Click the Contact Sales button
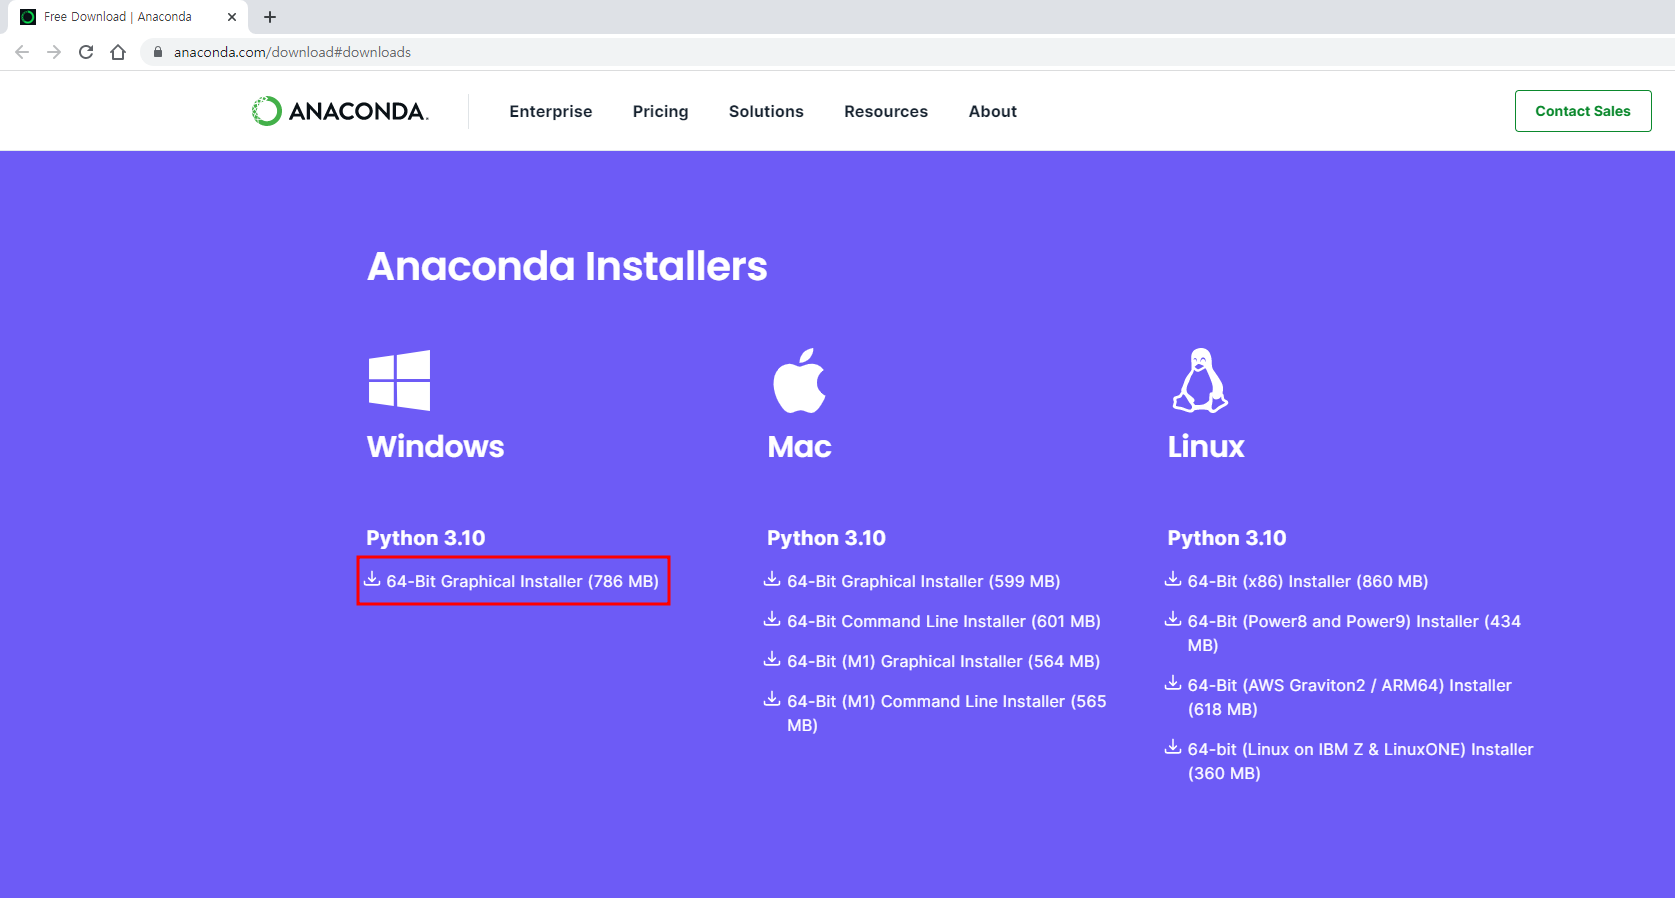Image resolution: width=1675 pixels, height=898 pixels. point(1583,111)
